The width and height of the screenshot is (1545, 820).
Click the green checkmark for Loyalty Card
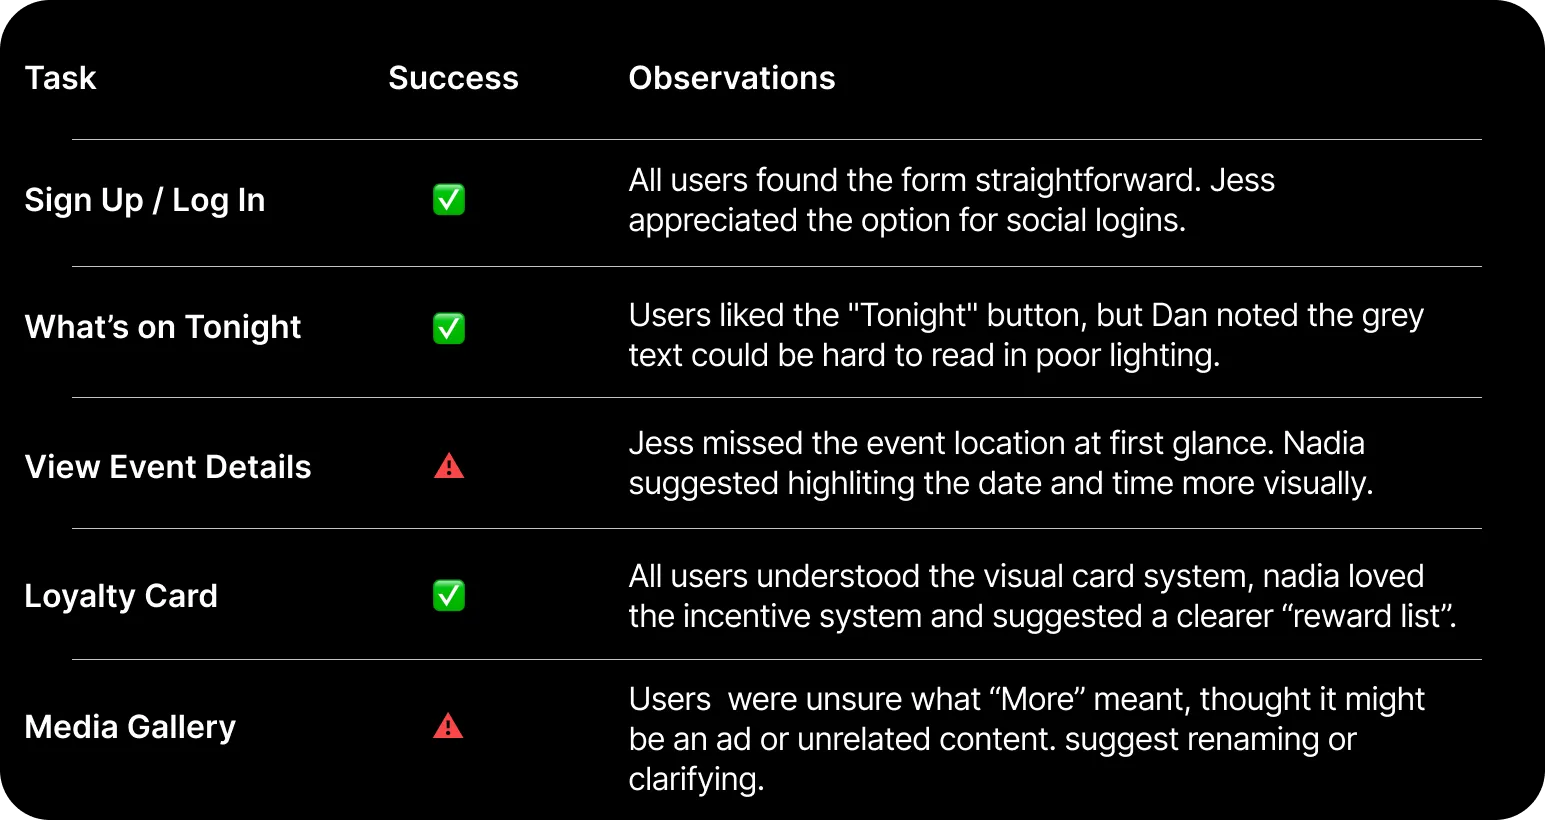449,596
